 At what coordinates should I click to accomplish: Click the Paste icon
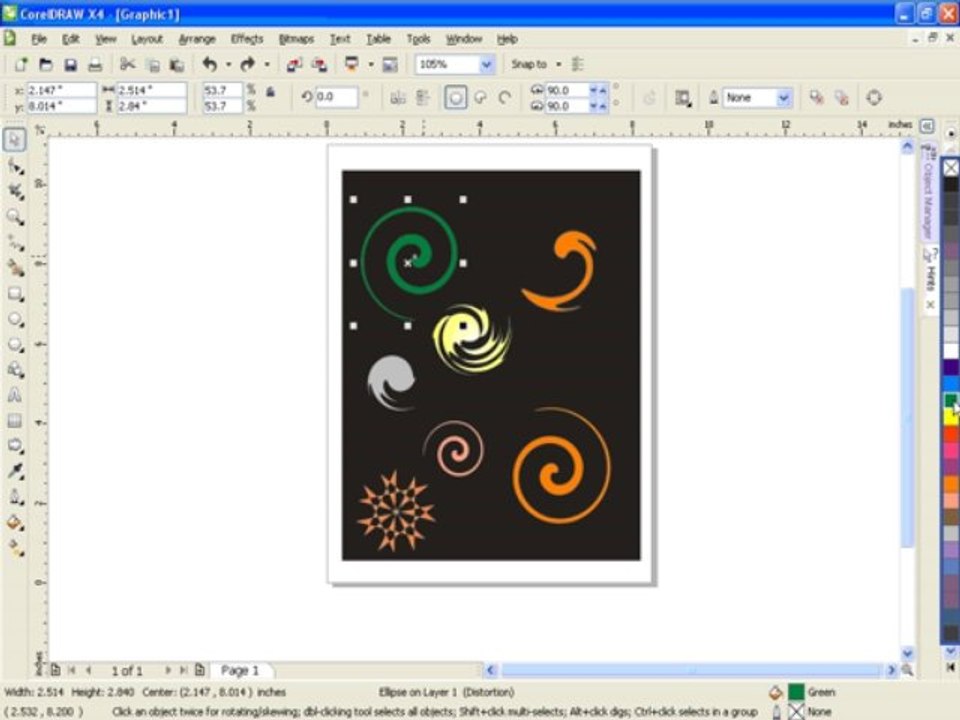pyautogui.click(x=177, y=64)
